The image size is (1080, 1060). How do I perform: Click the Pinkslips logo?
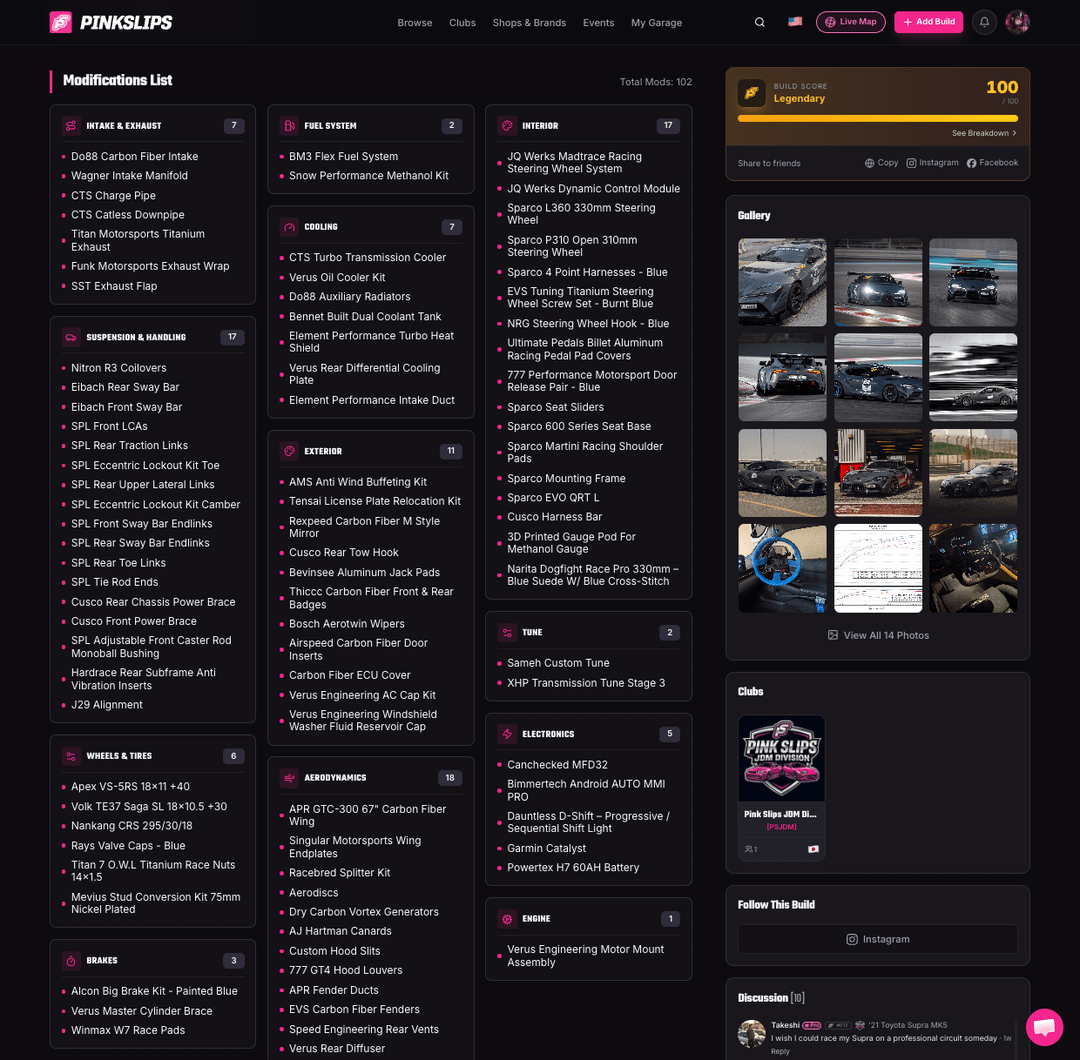click(111, 22)
